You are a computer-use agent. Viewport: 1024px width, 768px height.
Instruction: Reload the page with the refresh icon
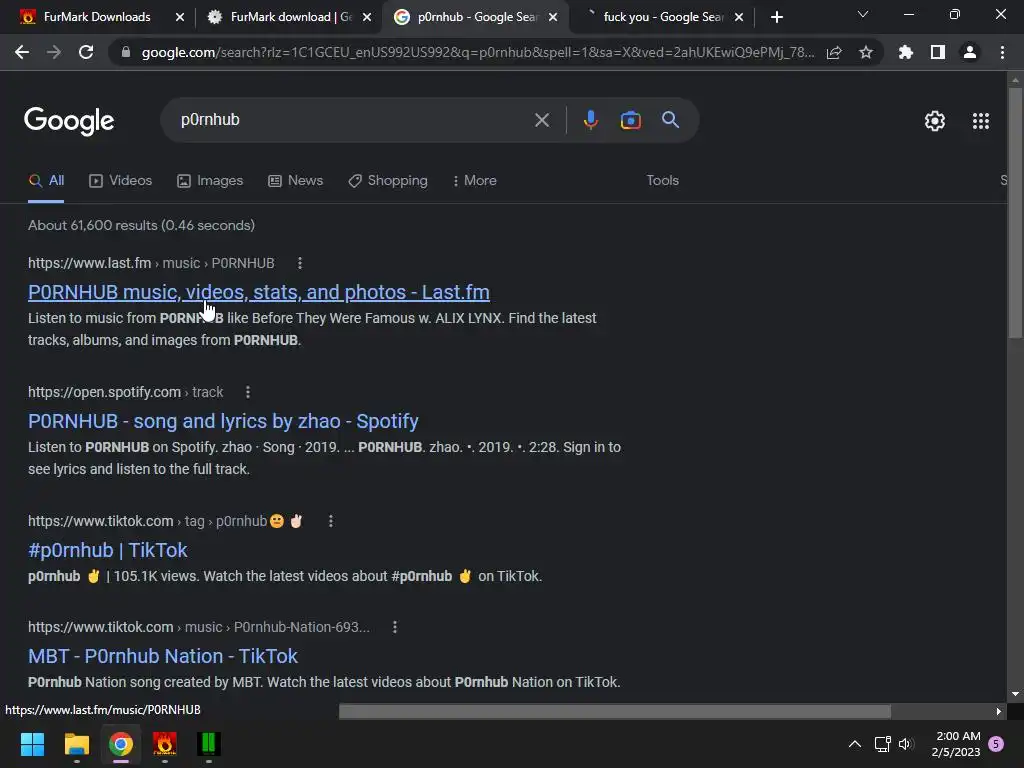(86, 52)
